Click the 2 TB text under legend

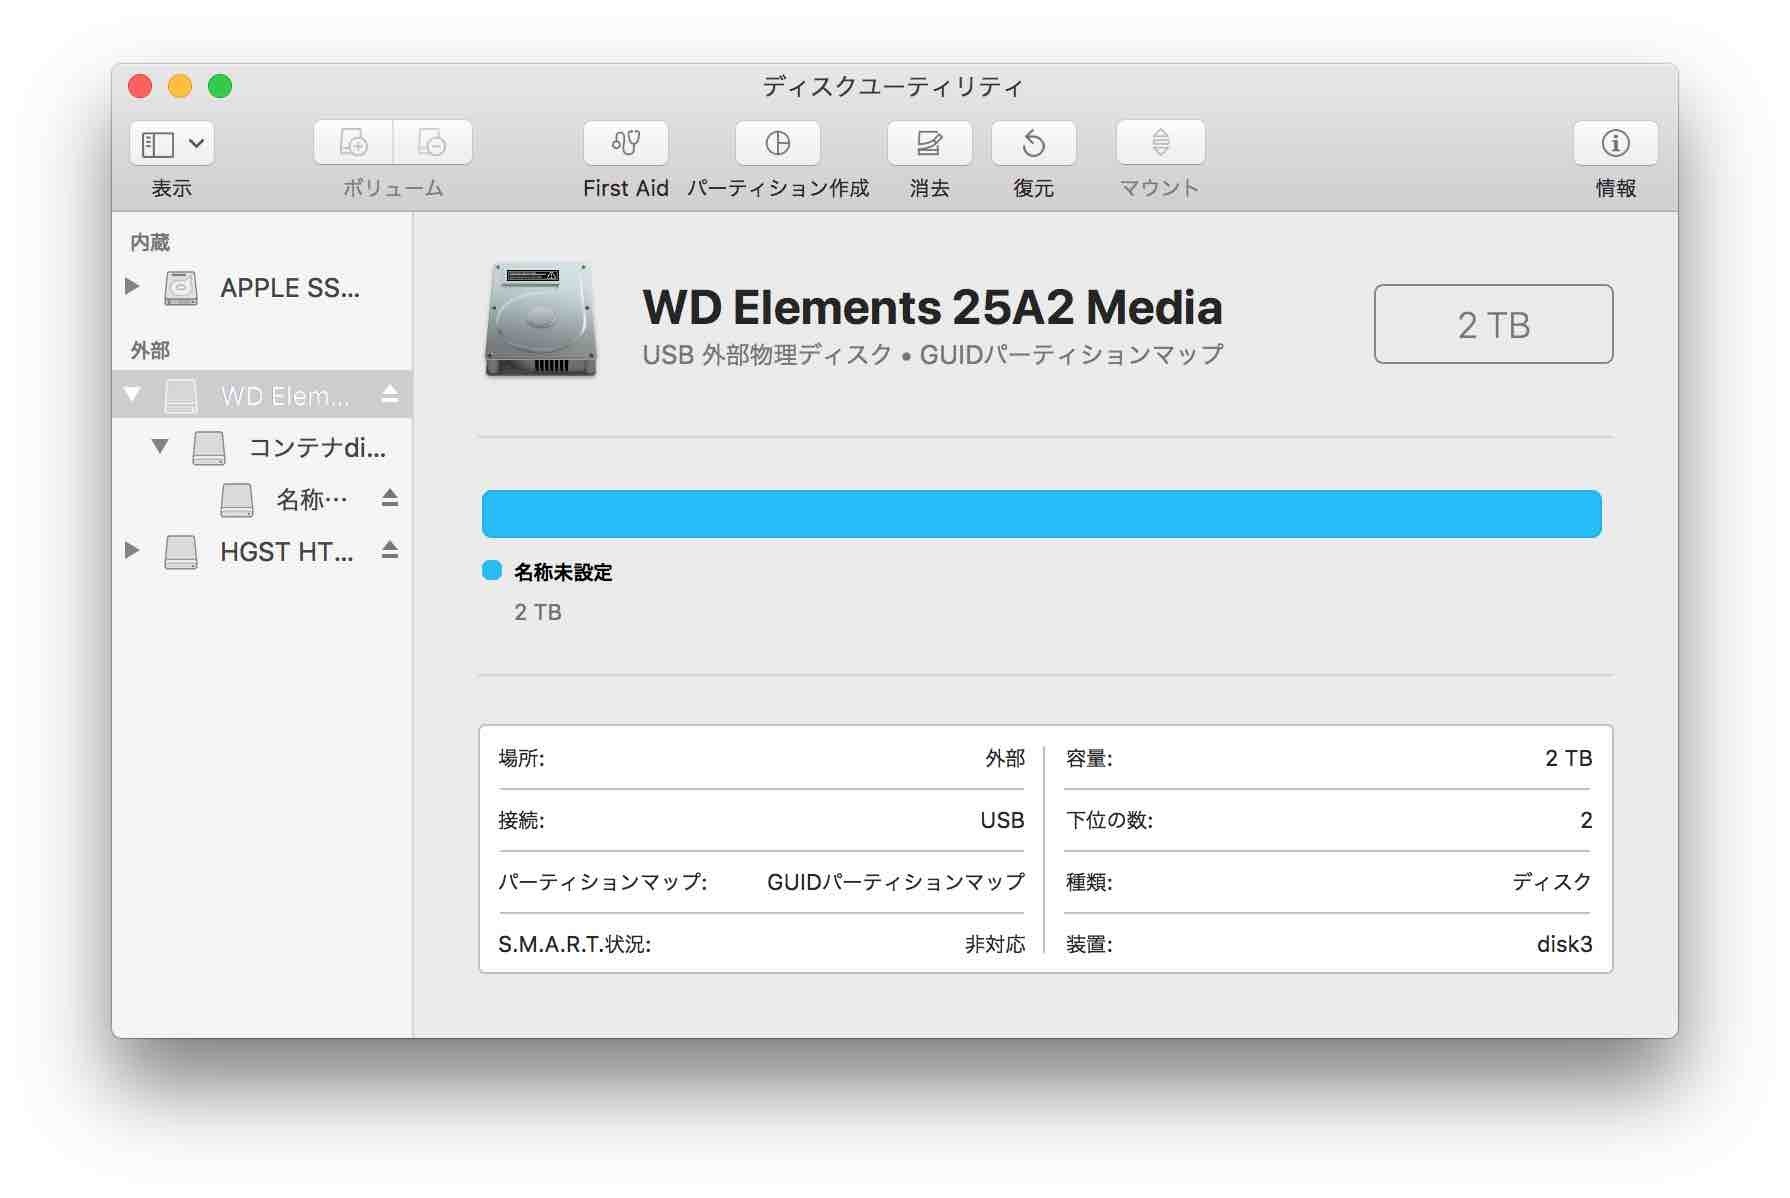point(538,612)
